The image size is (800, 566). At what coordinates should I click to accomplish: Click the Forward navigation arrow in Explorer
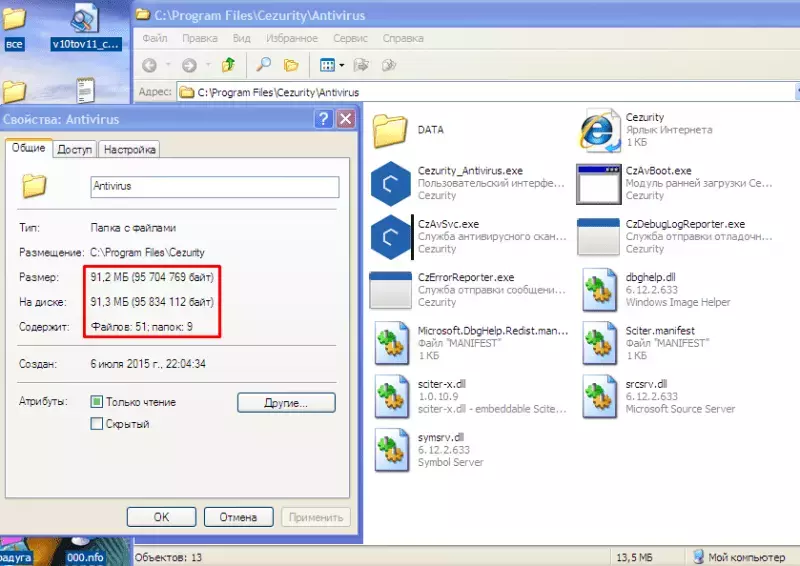[189, 65]
